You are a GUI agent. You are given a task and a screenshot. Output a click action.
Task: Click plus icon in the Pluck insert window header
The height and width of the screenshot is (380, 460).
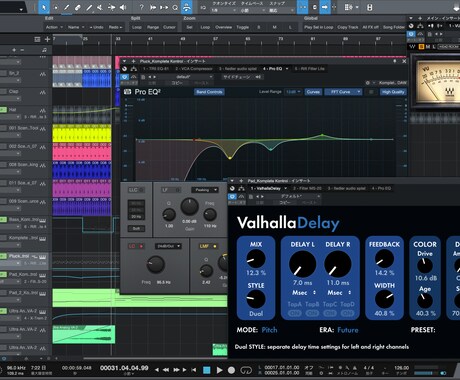[x=133, y=61]
